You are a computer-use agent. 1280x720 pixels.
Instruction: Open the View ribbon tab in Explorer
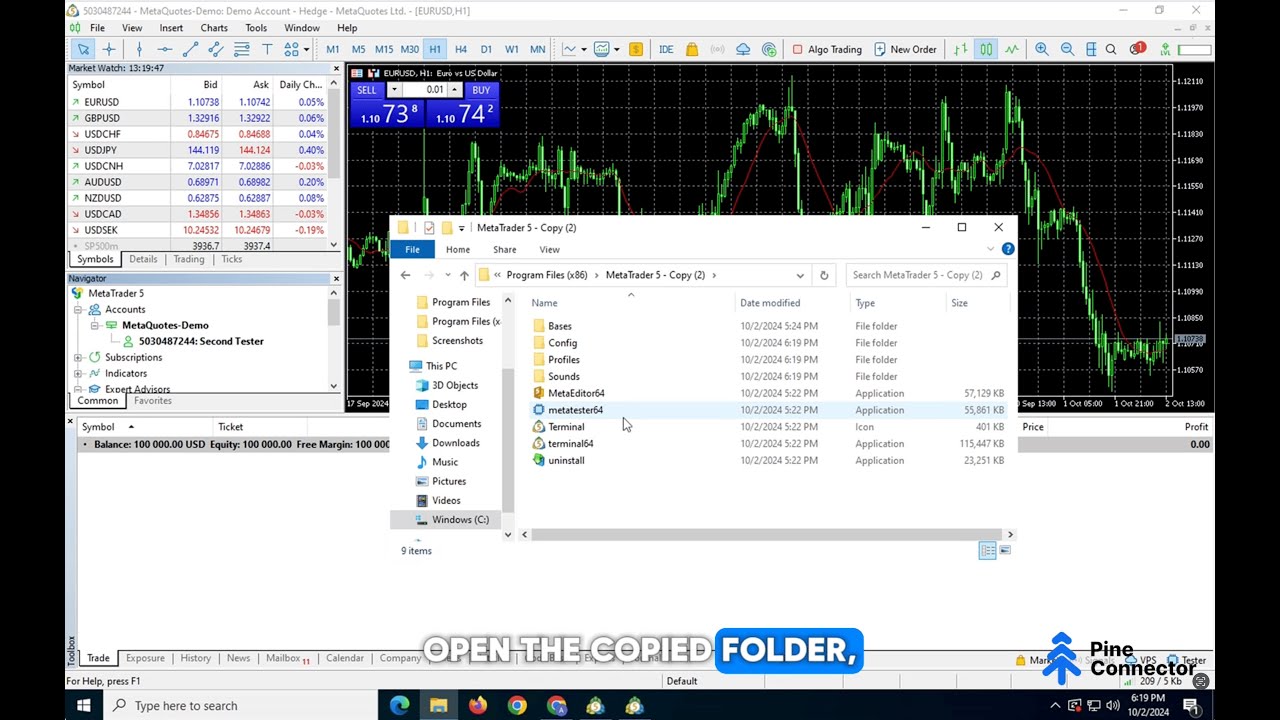[549, 249]
